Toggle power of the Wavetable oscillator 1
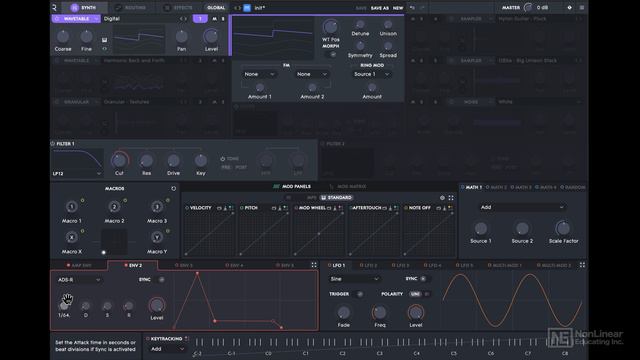640x360 pixels. [x=57, y=19]
